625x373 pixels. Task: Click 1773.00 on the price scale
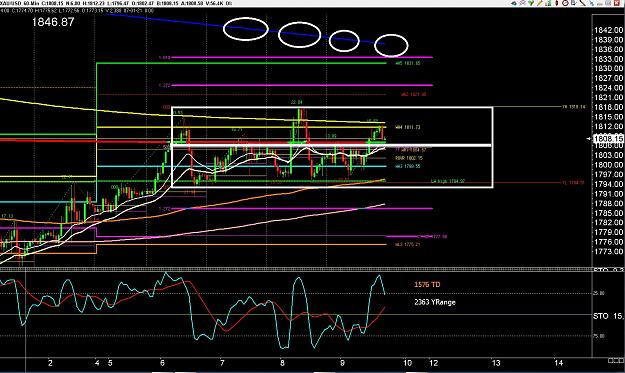tap(608, 252)
